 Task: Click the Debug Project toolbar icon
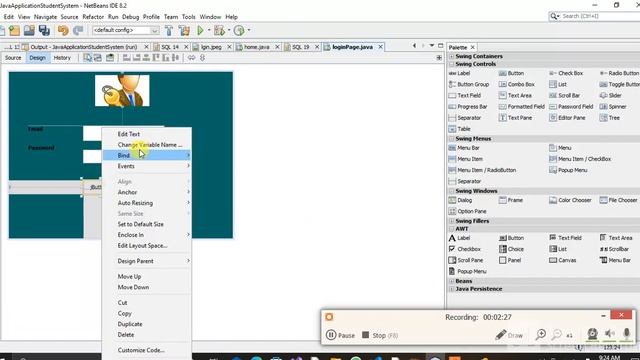pos(219,30)
